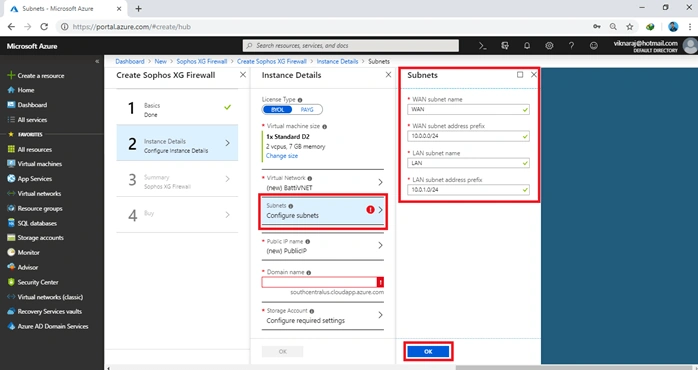Click the New breadcrumb link
698x370 pixels.
(160, 61)
